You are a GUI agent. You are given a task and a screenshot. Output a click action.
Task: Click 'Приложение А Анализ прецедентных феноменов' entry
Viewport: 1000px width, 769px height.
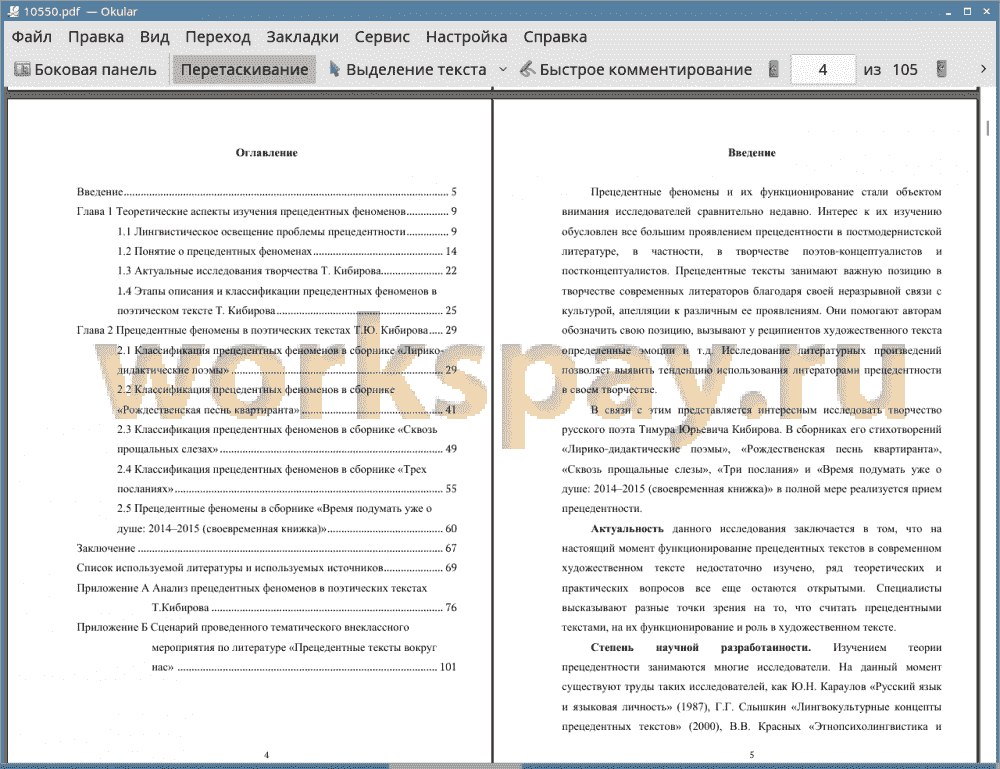point(267,597)
